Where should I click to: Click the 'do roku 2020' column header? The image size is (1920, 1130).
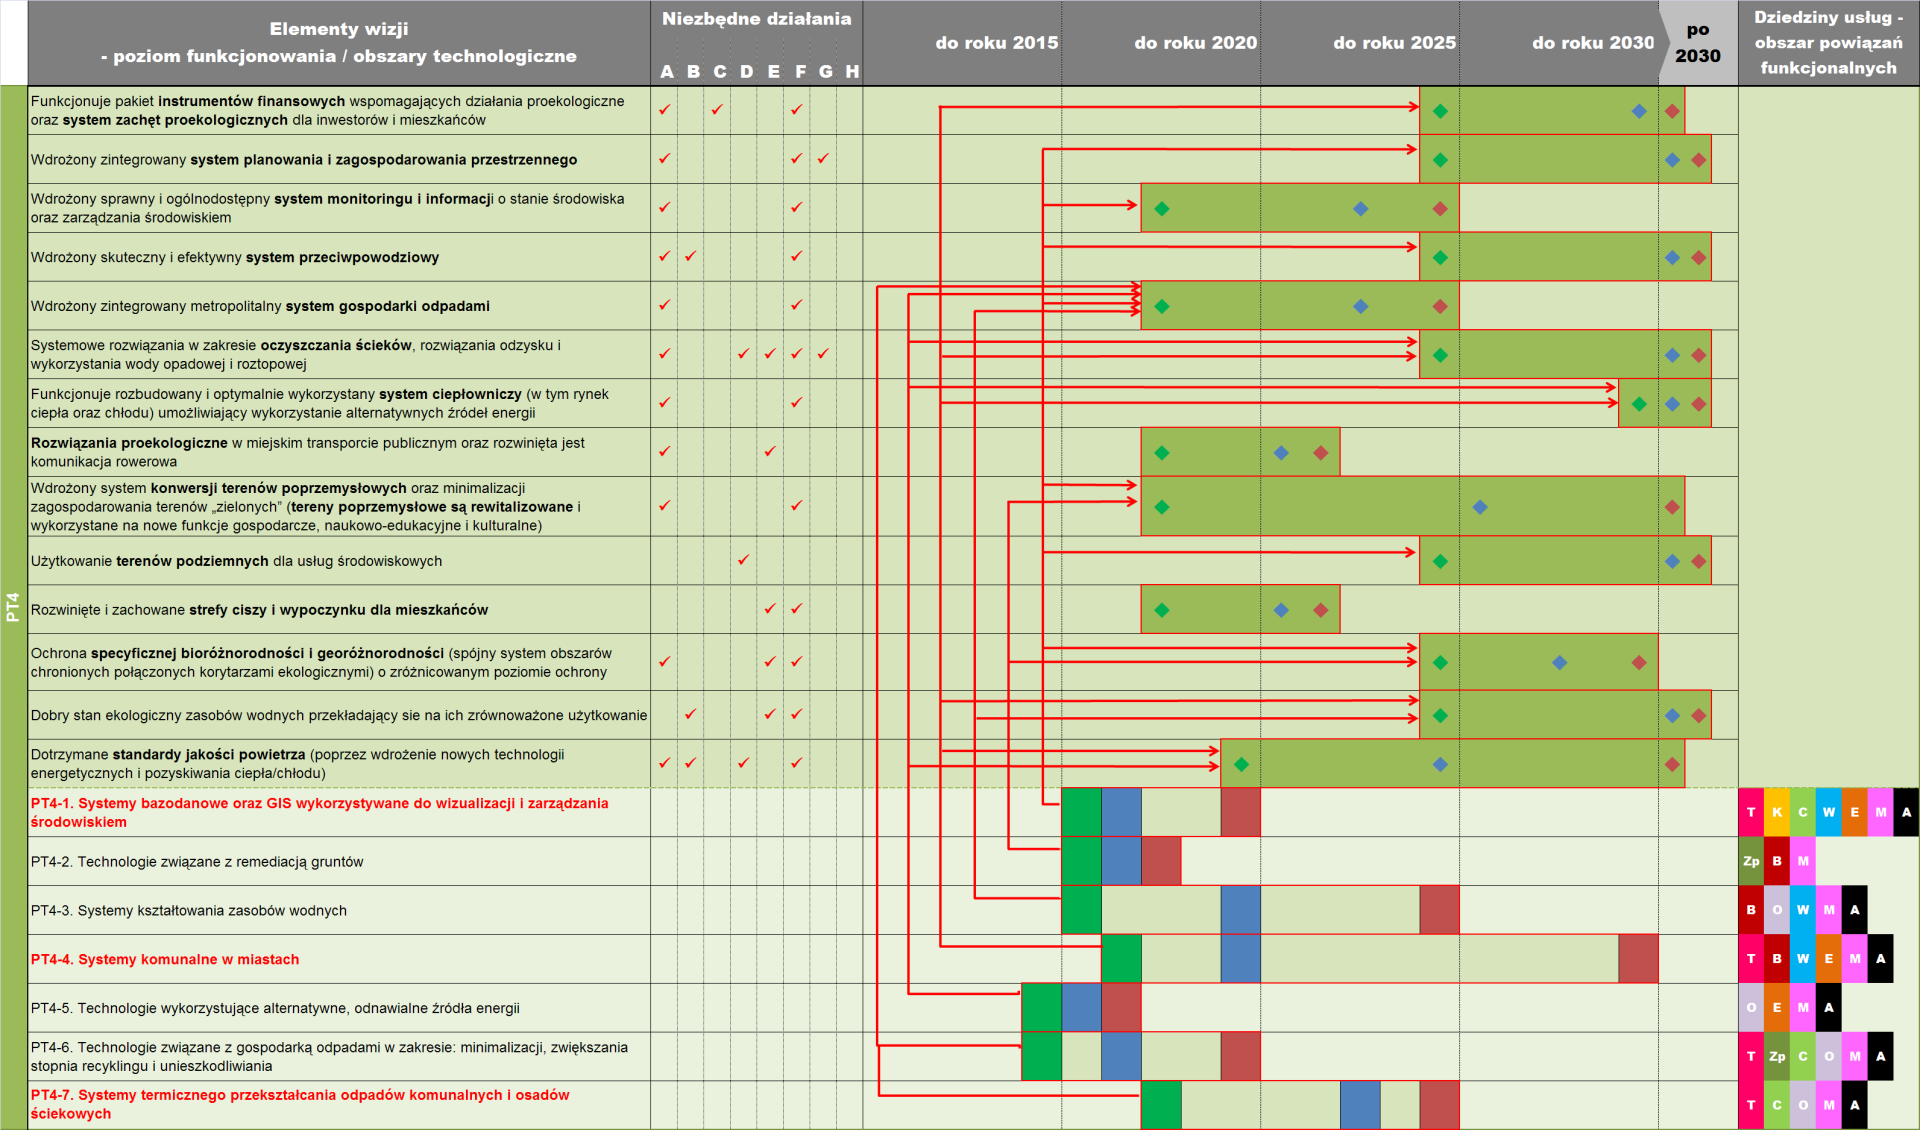1195,43
